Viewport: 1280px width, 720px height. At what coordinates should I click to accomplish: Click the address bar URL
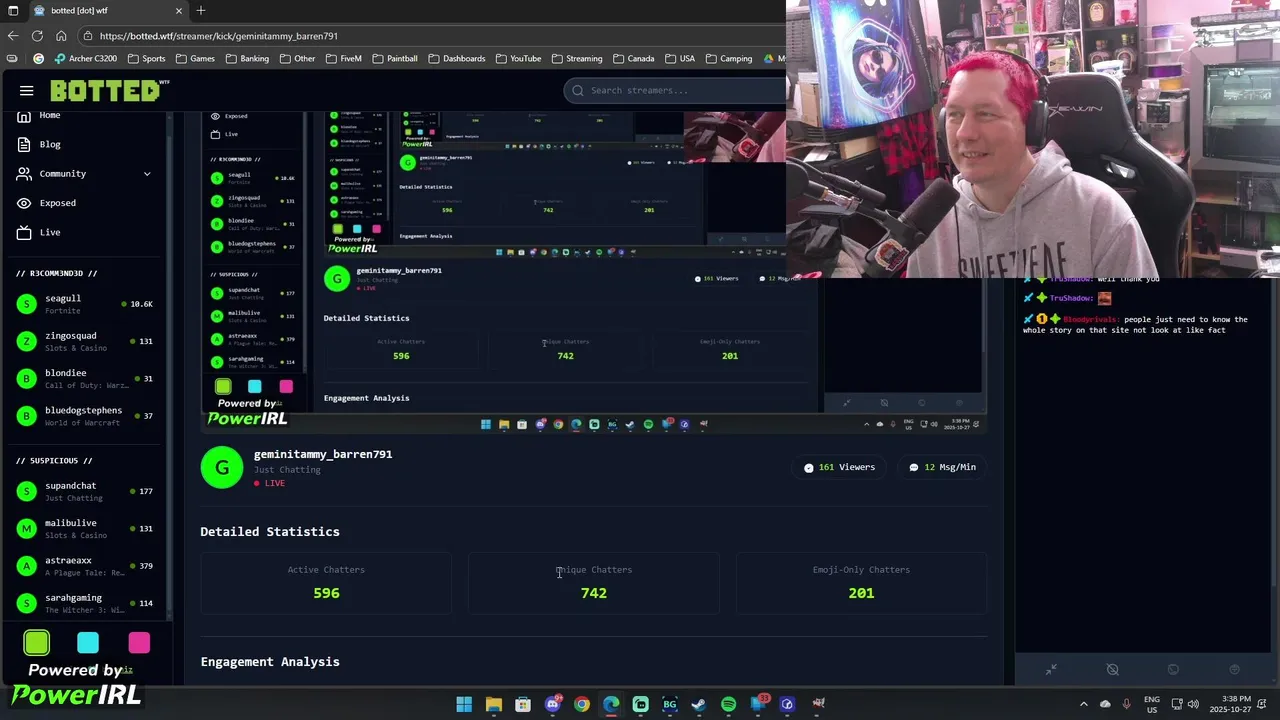coord(219,36)
